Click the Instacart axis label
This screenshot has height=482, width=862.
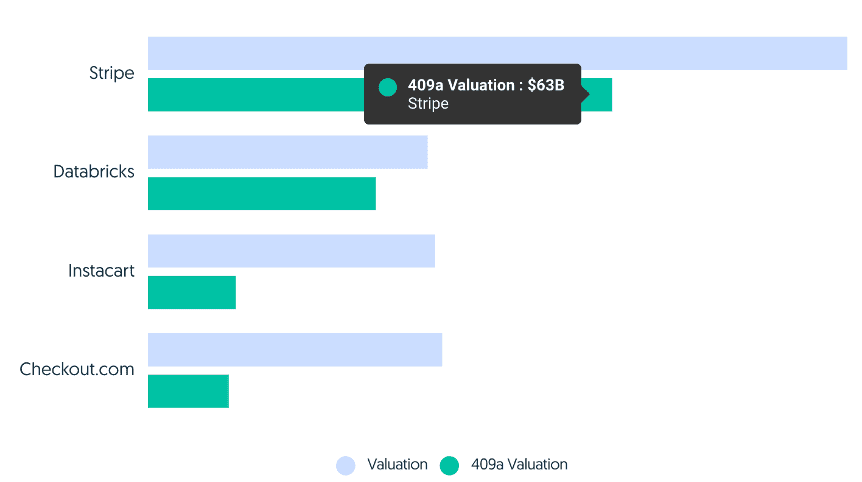[x=101, y=270]
